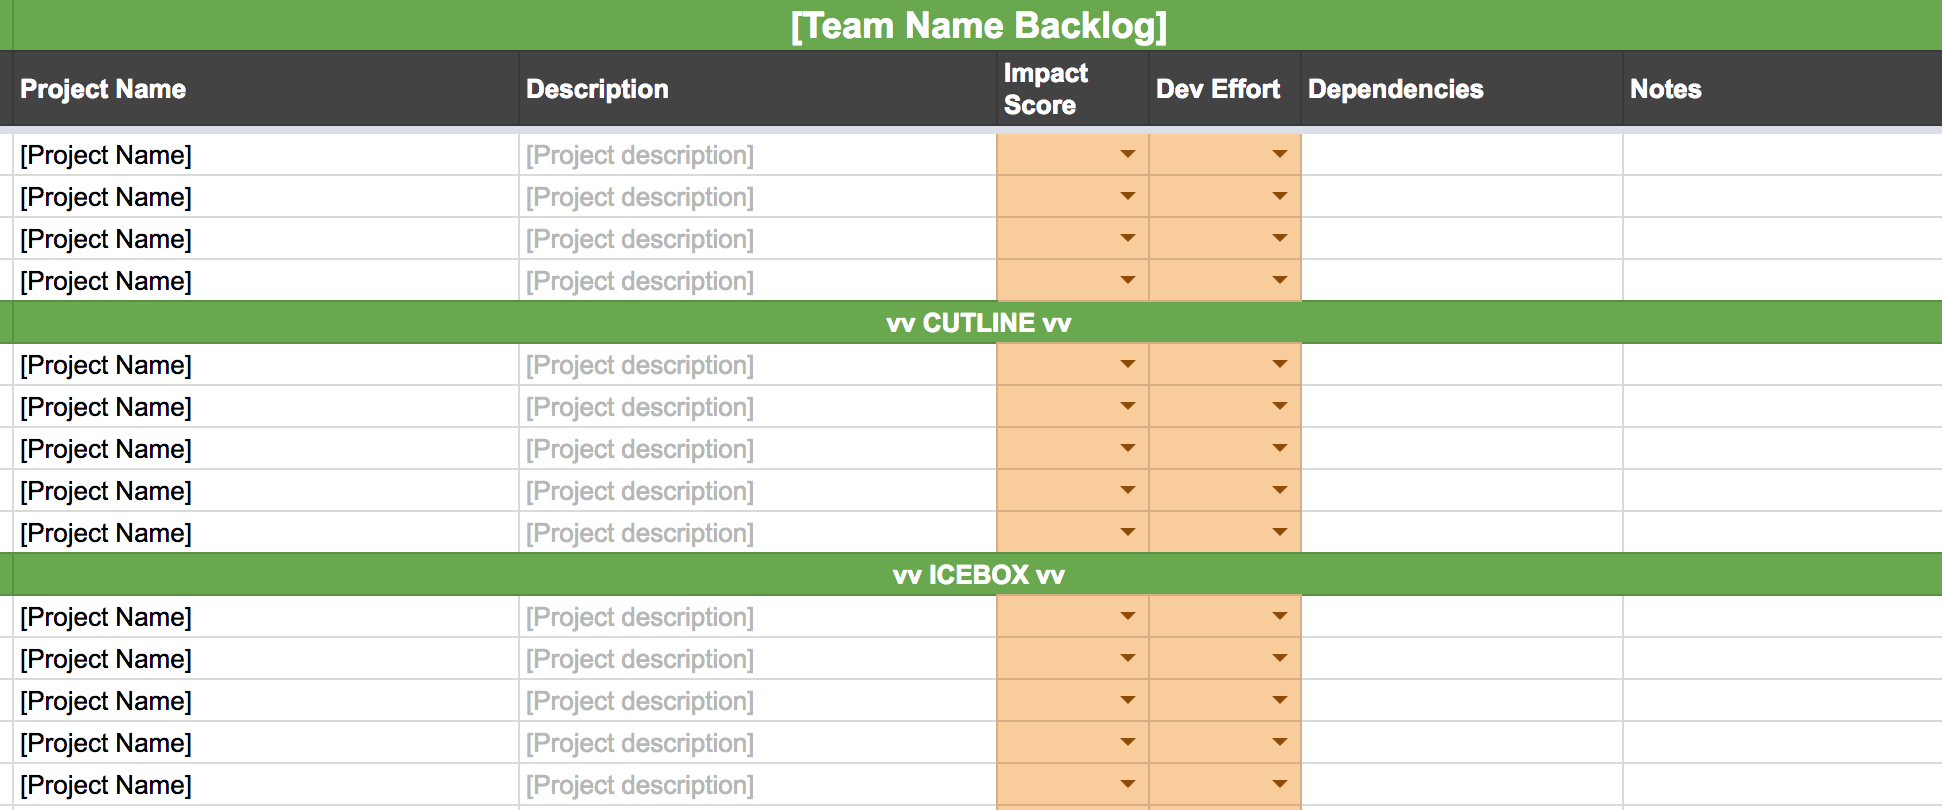1942x810 pixels.
Task: Open Dev Effort dropdown in row just above ICEBOX
Action: click(1279, 532)
